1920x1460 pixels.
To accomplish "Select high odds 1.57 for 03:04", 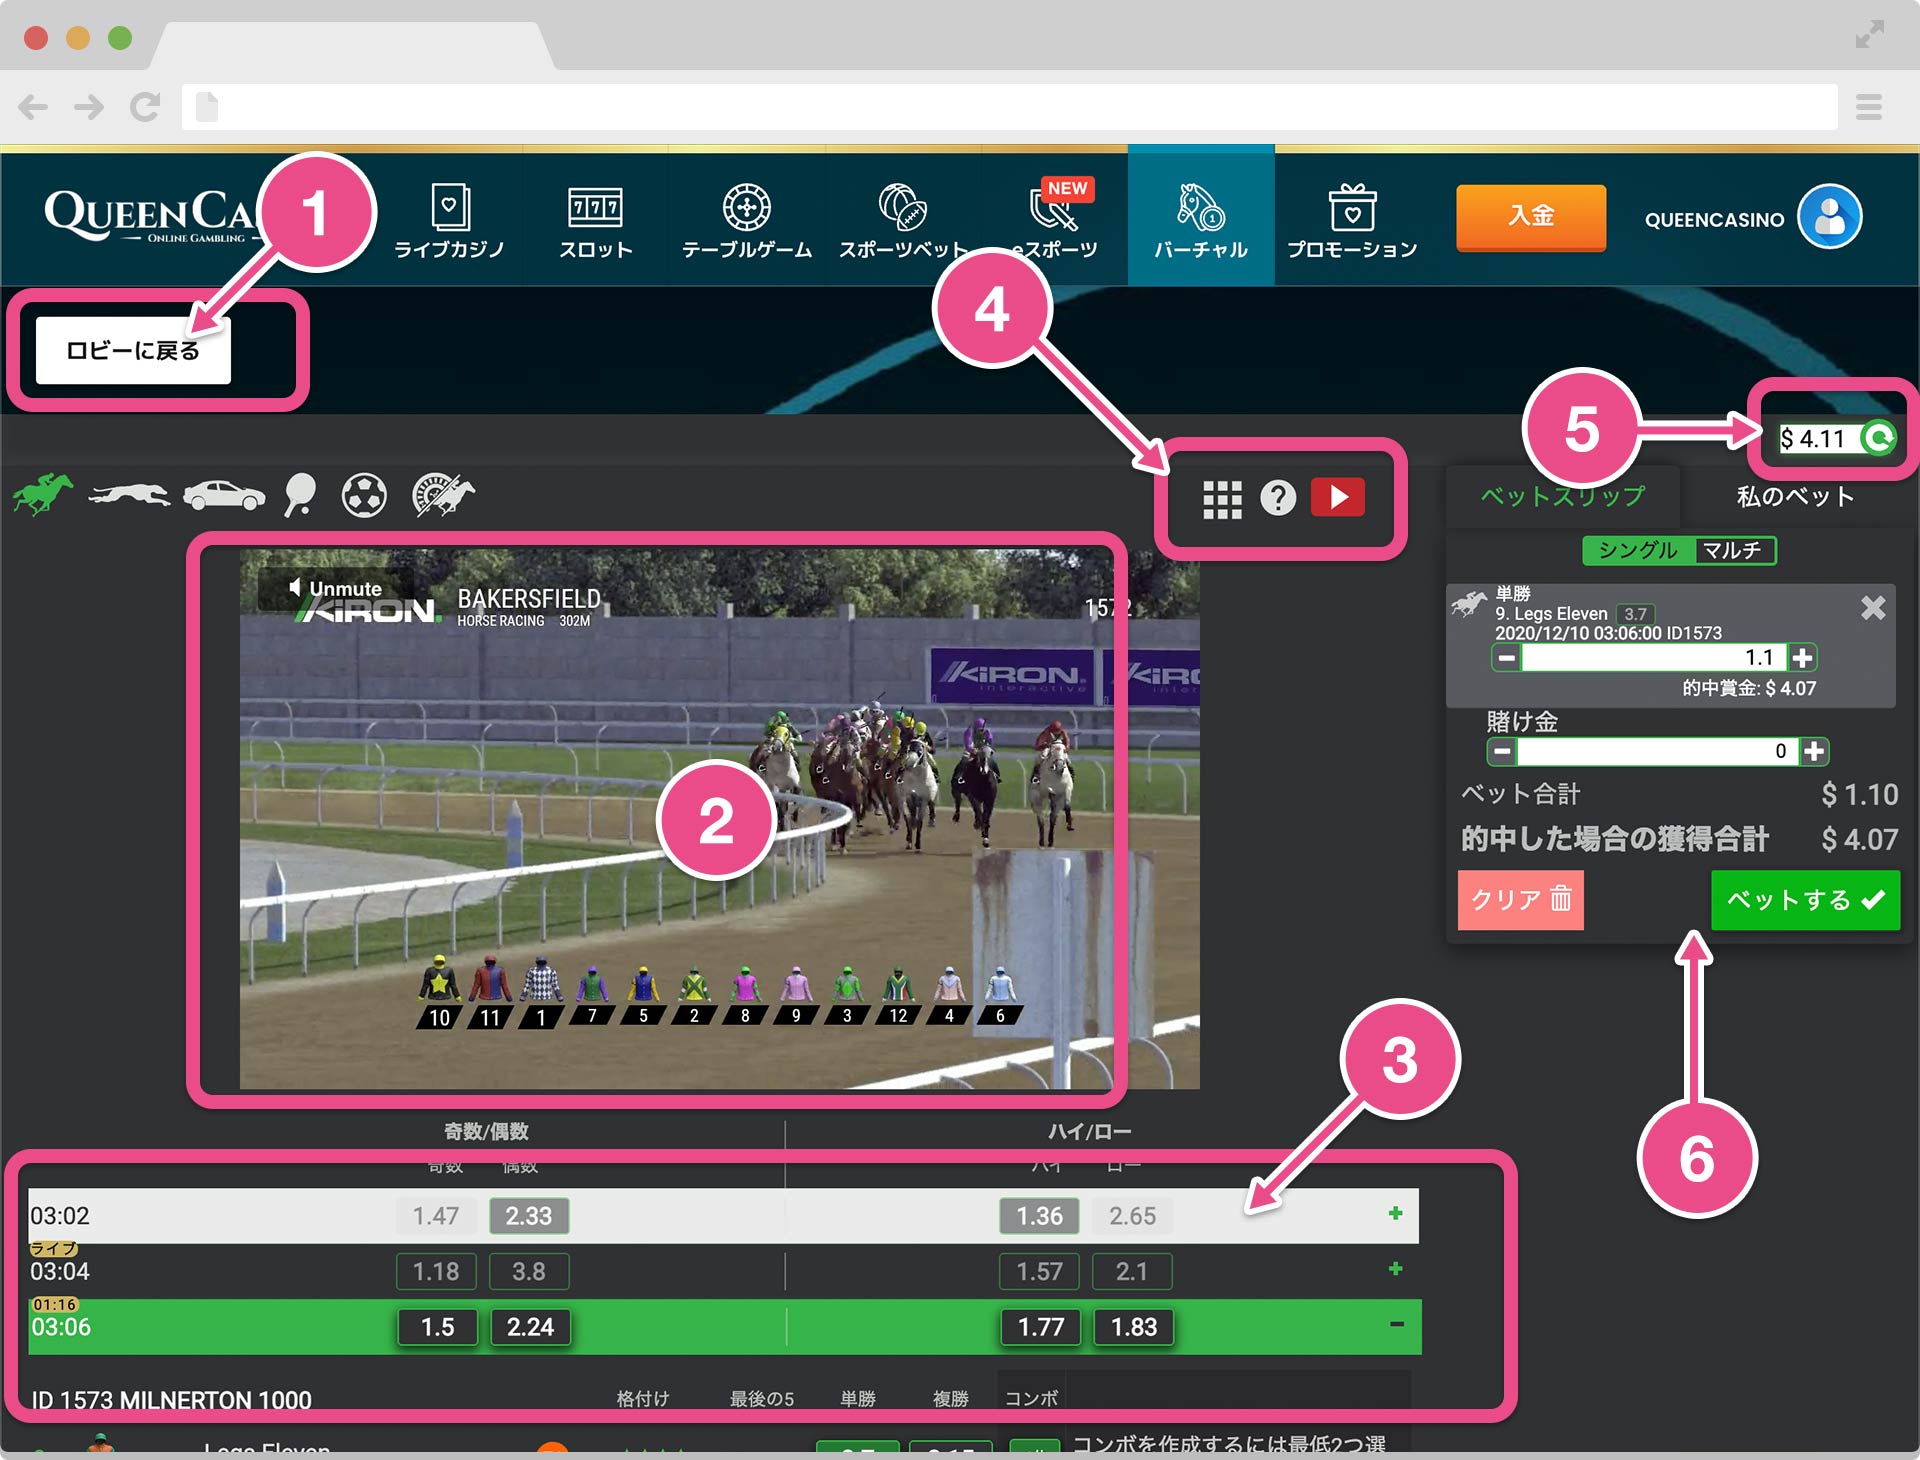I will tap(1040, 1272).
